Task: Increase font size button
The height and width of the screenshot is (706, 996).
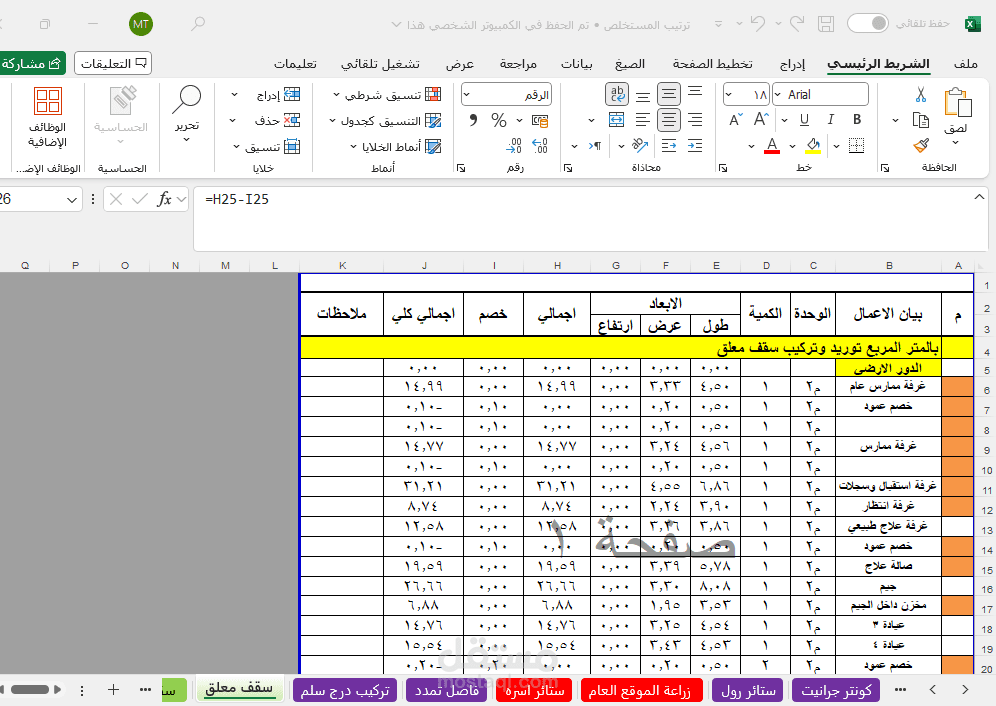Action: pyautogui.click(x=761, y=119)
